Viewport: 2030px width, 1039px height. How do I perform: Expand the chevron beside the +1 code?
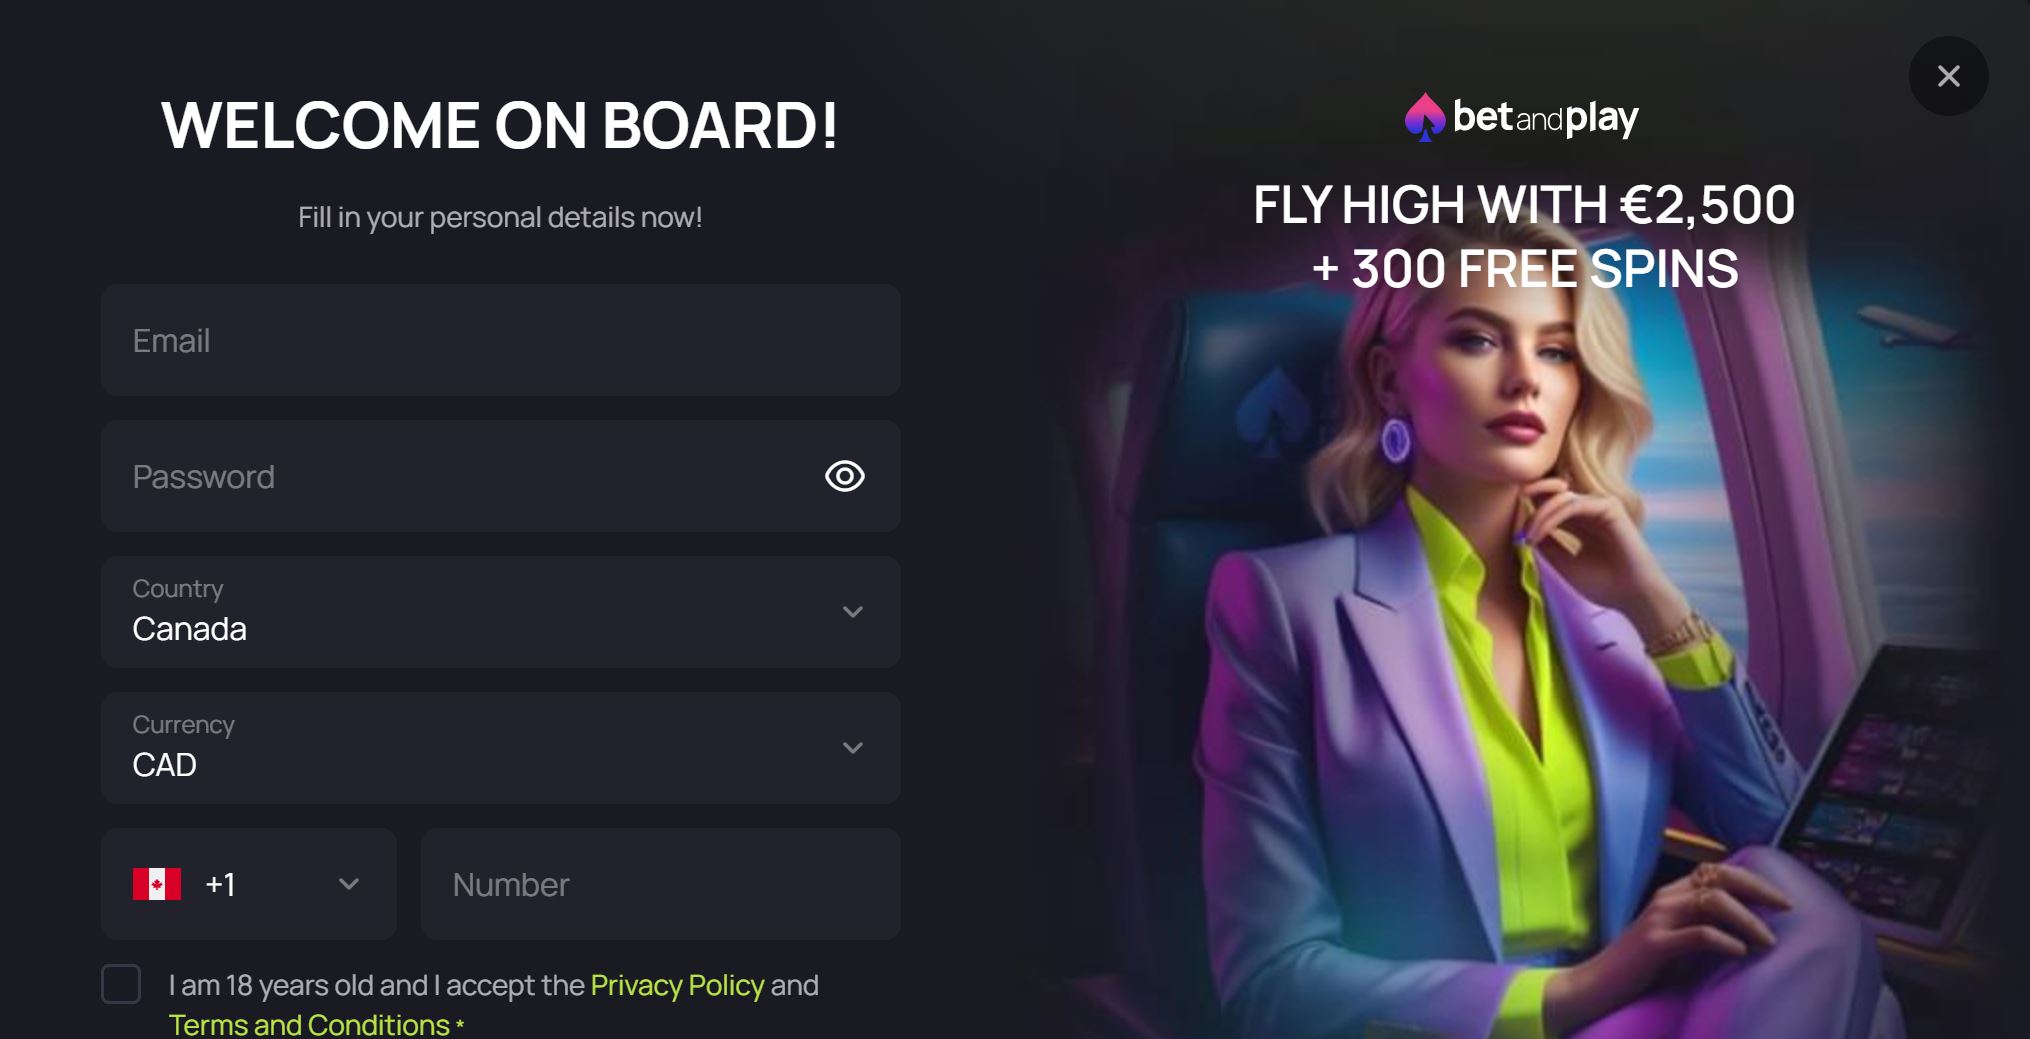pyautogui.click(x=348, y=884)
